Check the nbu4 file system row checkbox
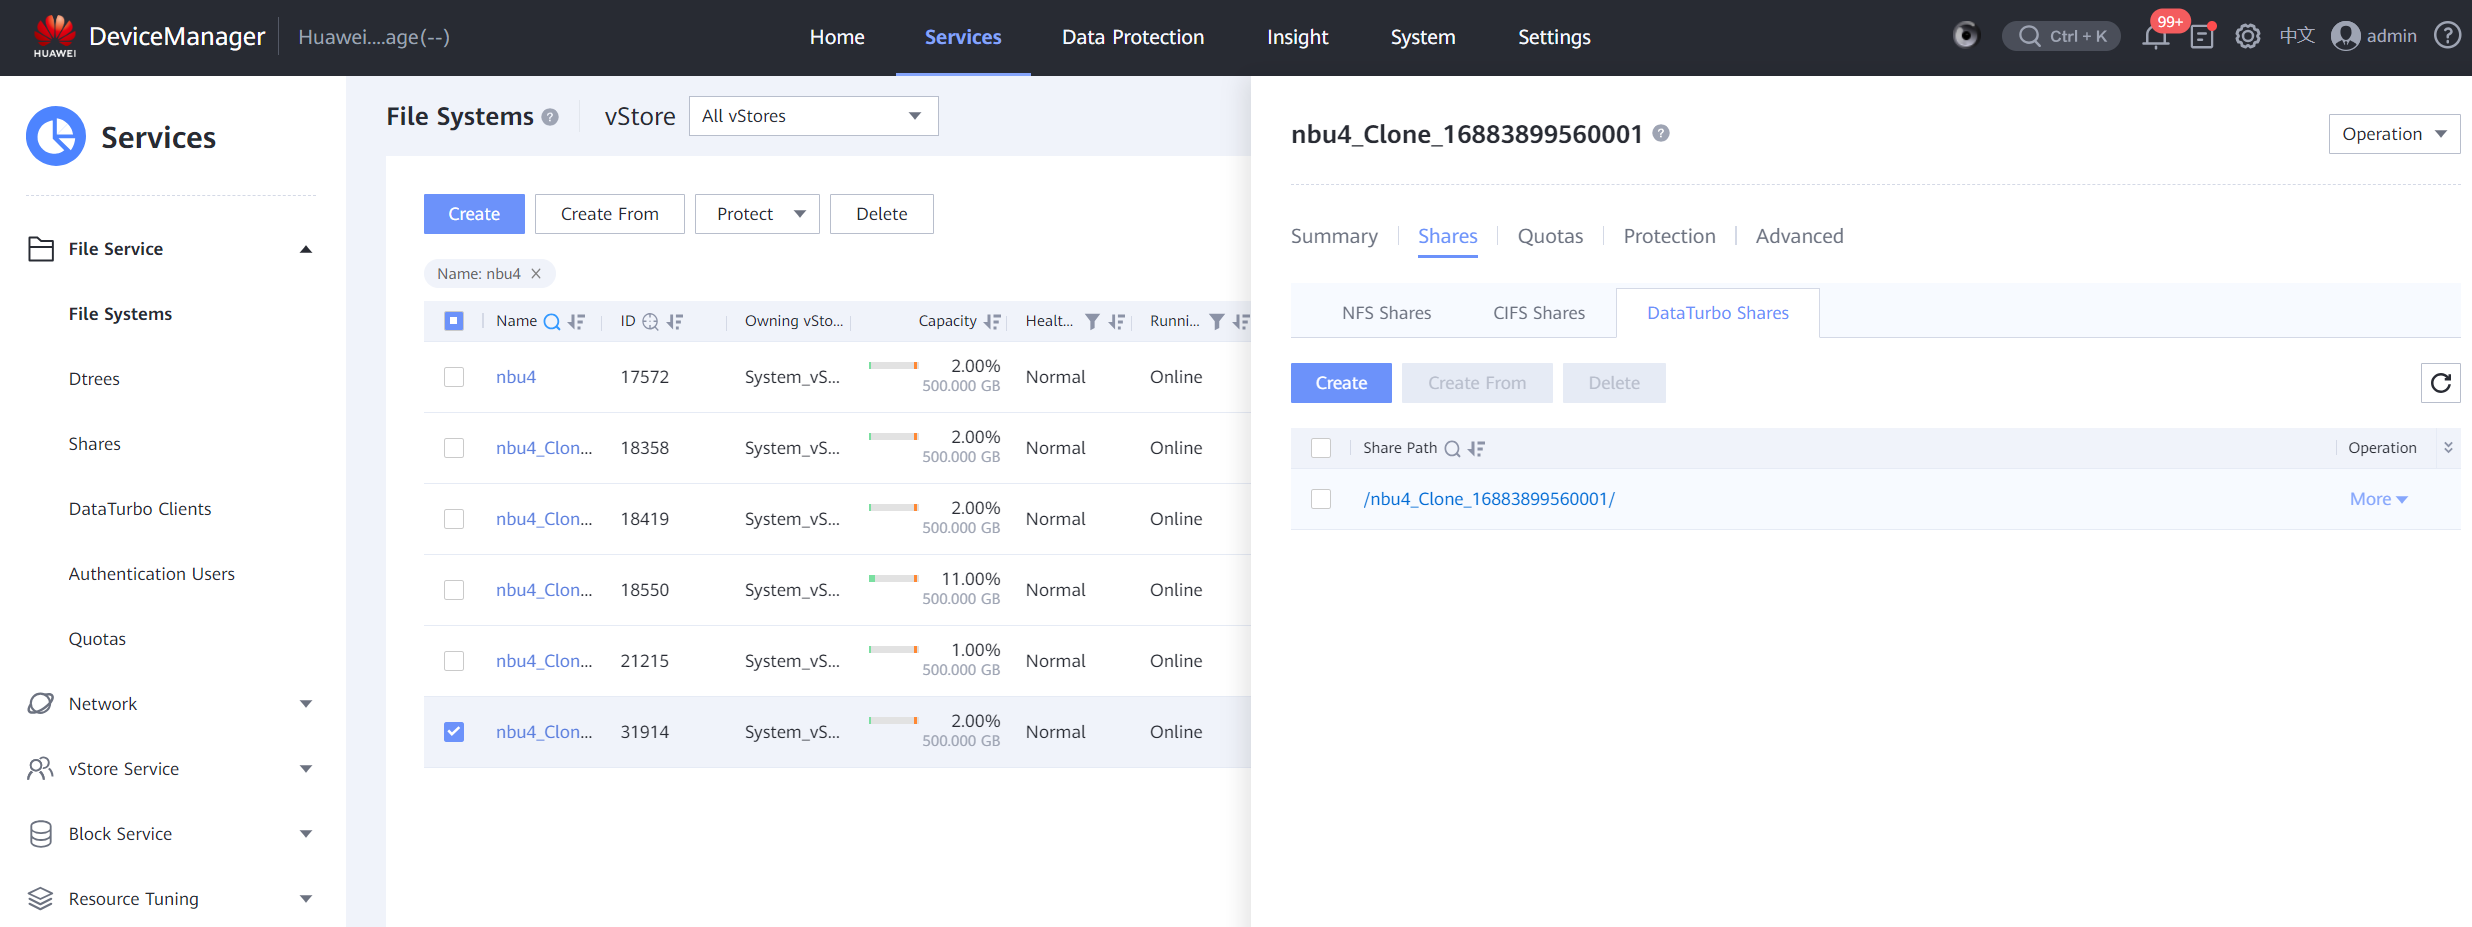 [x=454, y=377]
